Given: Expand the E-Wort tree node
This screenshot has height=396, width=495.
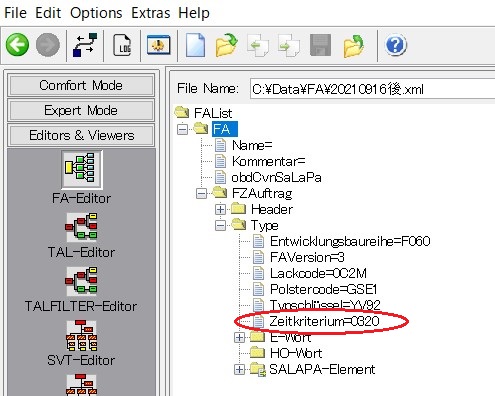Looking at the screenshot, I should pos(239,337).
